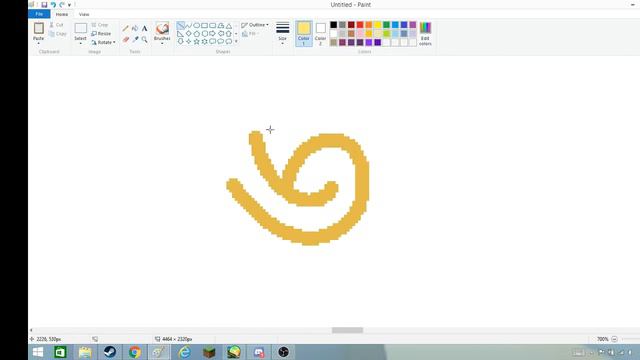Click the Resize button
Viewport: 640px width, 360px height.
click(x=101, y=33)
